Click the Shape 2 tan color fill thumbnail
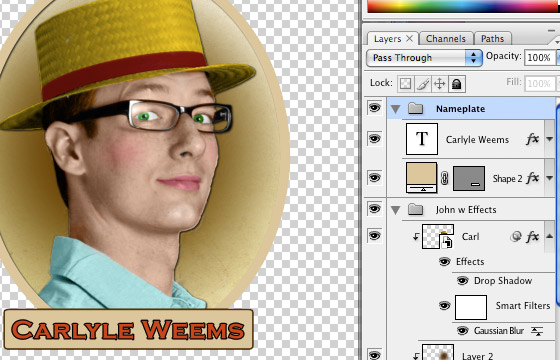The width and height of the screenshot is (560, 360). tap(421, 178)
